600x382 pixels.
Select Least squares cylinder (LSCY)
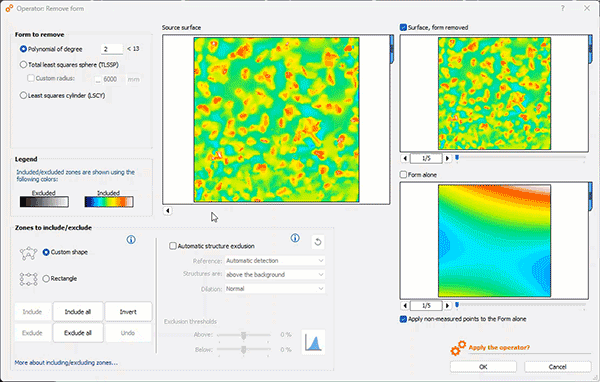point(23,95)
